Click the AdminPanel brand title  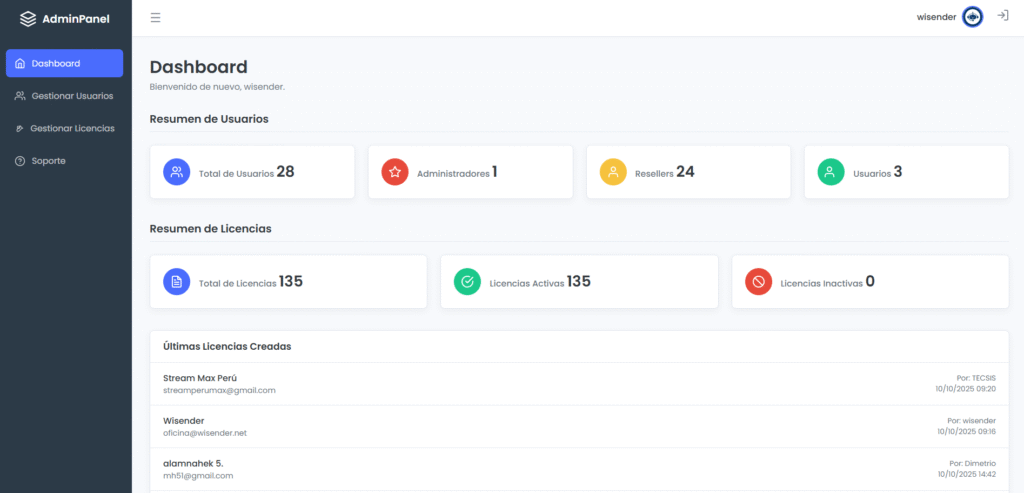pyautogui.click(x=76, y=19)
